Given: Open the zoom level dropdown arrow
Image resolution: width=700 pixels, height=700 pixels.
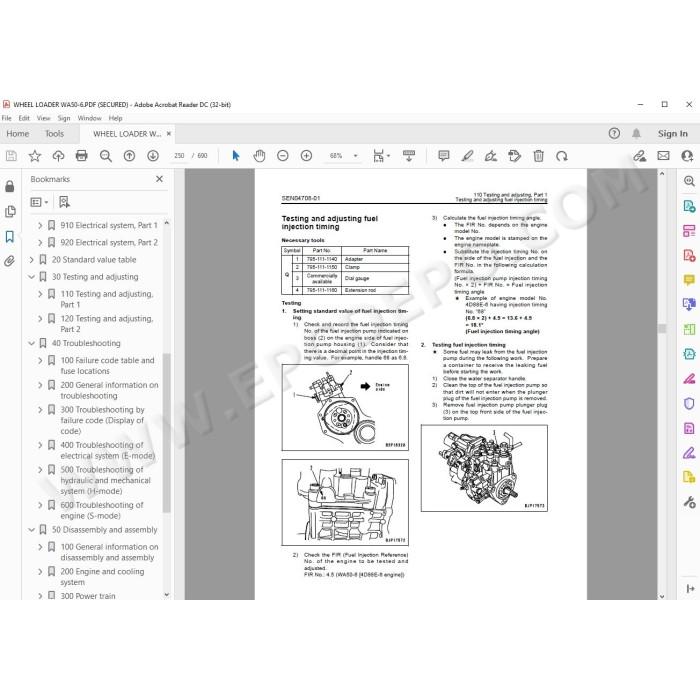Looking at the screenshot, I should pyautogui.click(x=356, y=156).
